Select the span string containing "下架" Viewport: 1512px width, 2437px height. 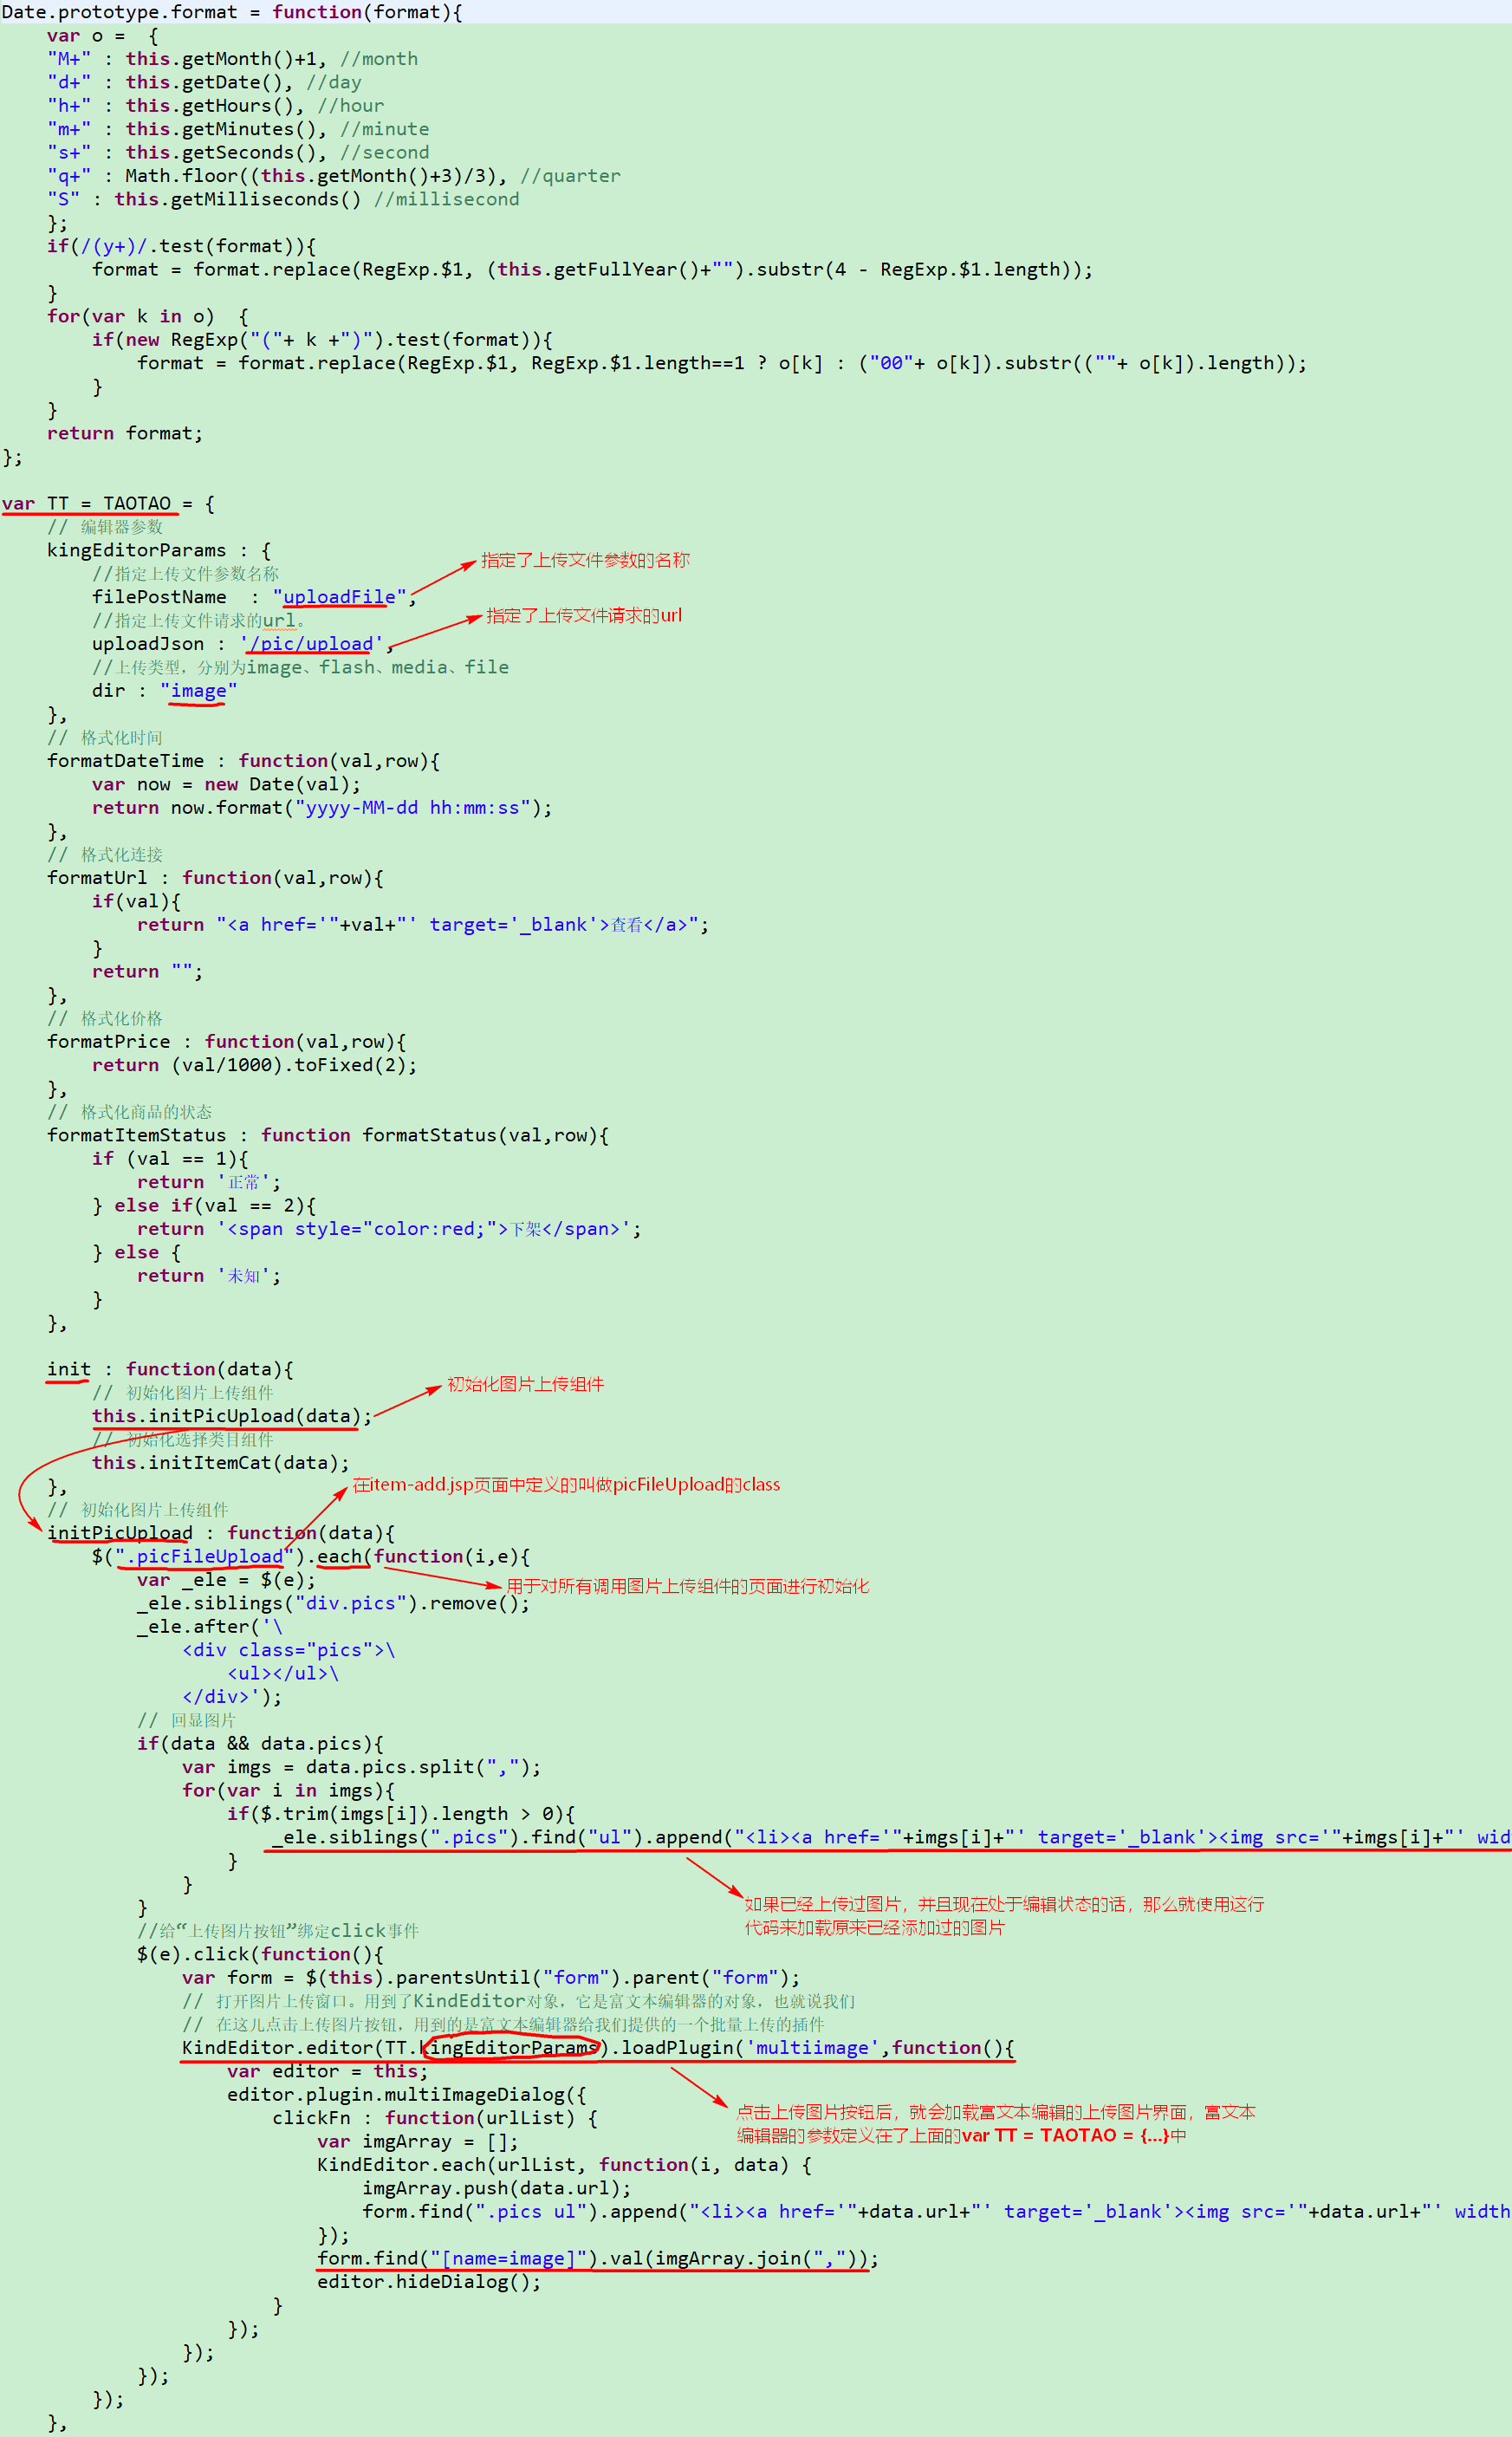(x=424, y=1229)
